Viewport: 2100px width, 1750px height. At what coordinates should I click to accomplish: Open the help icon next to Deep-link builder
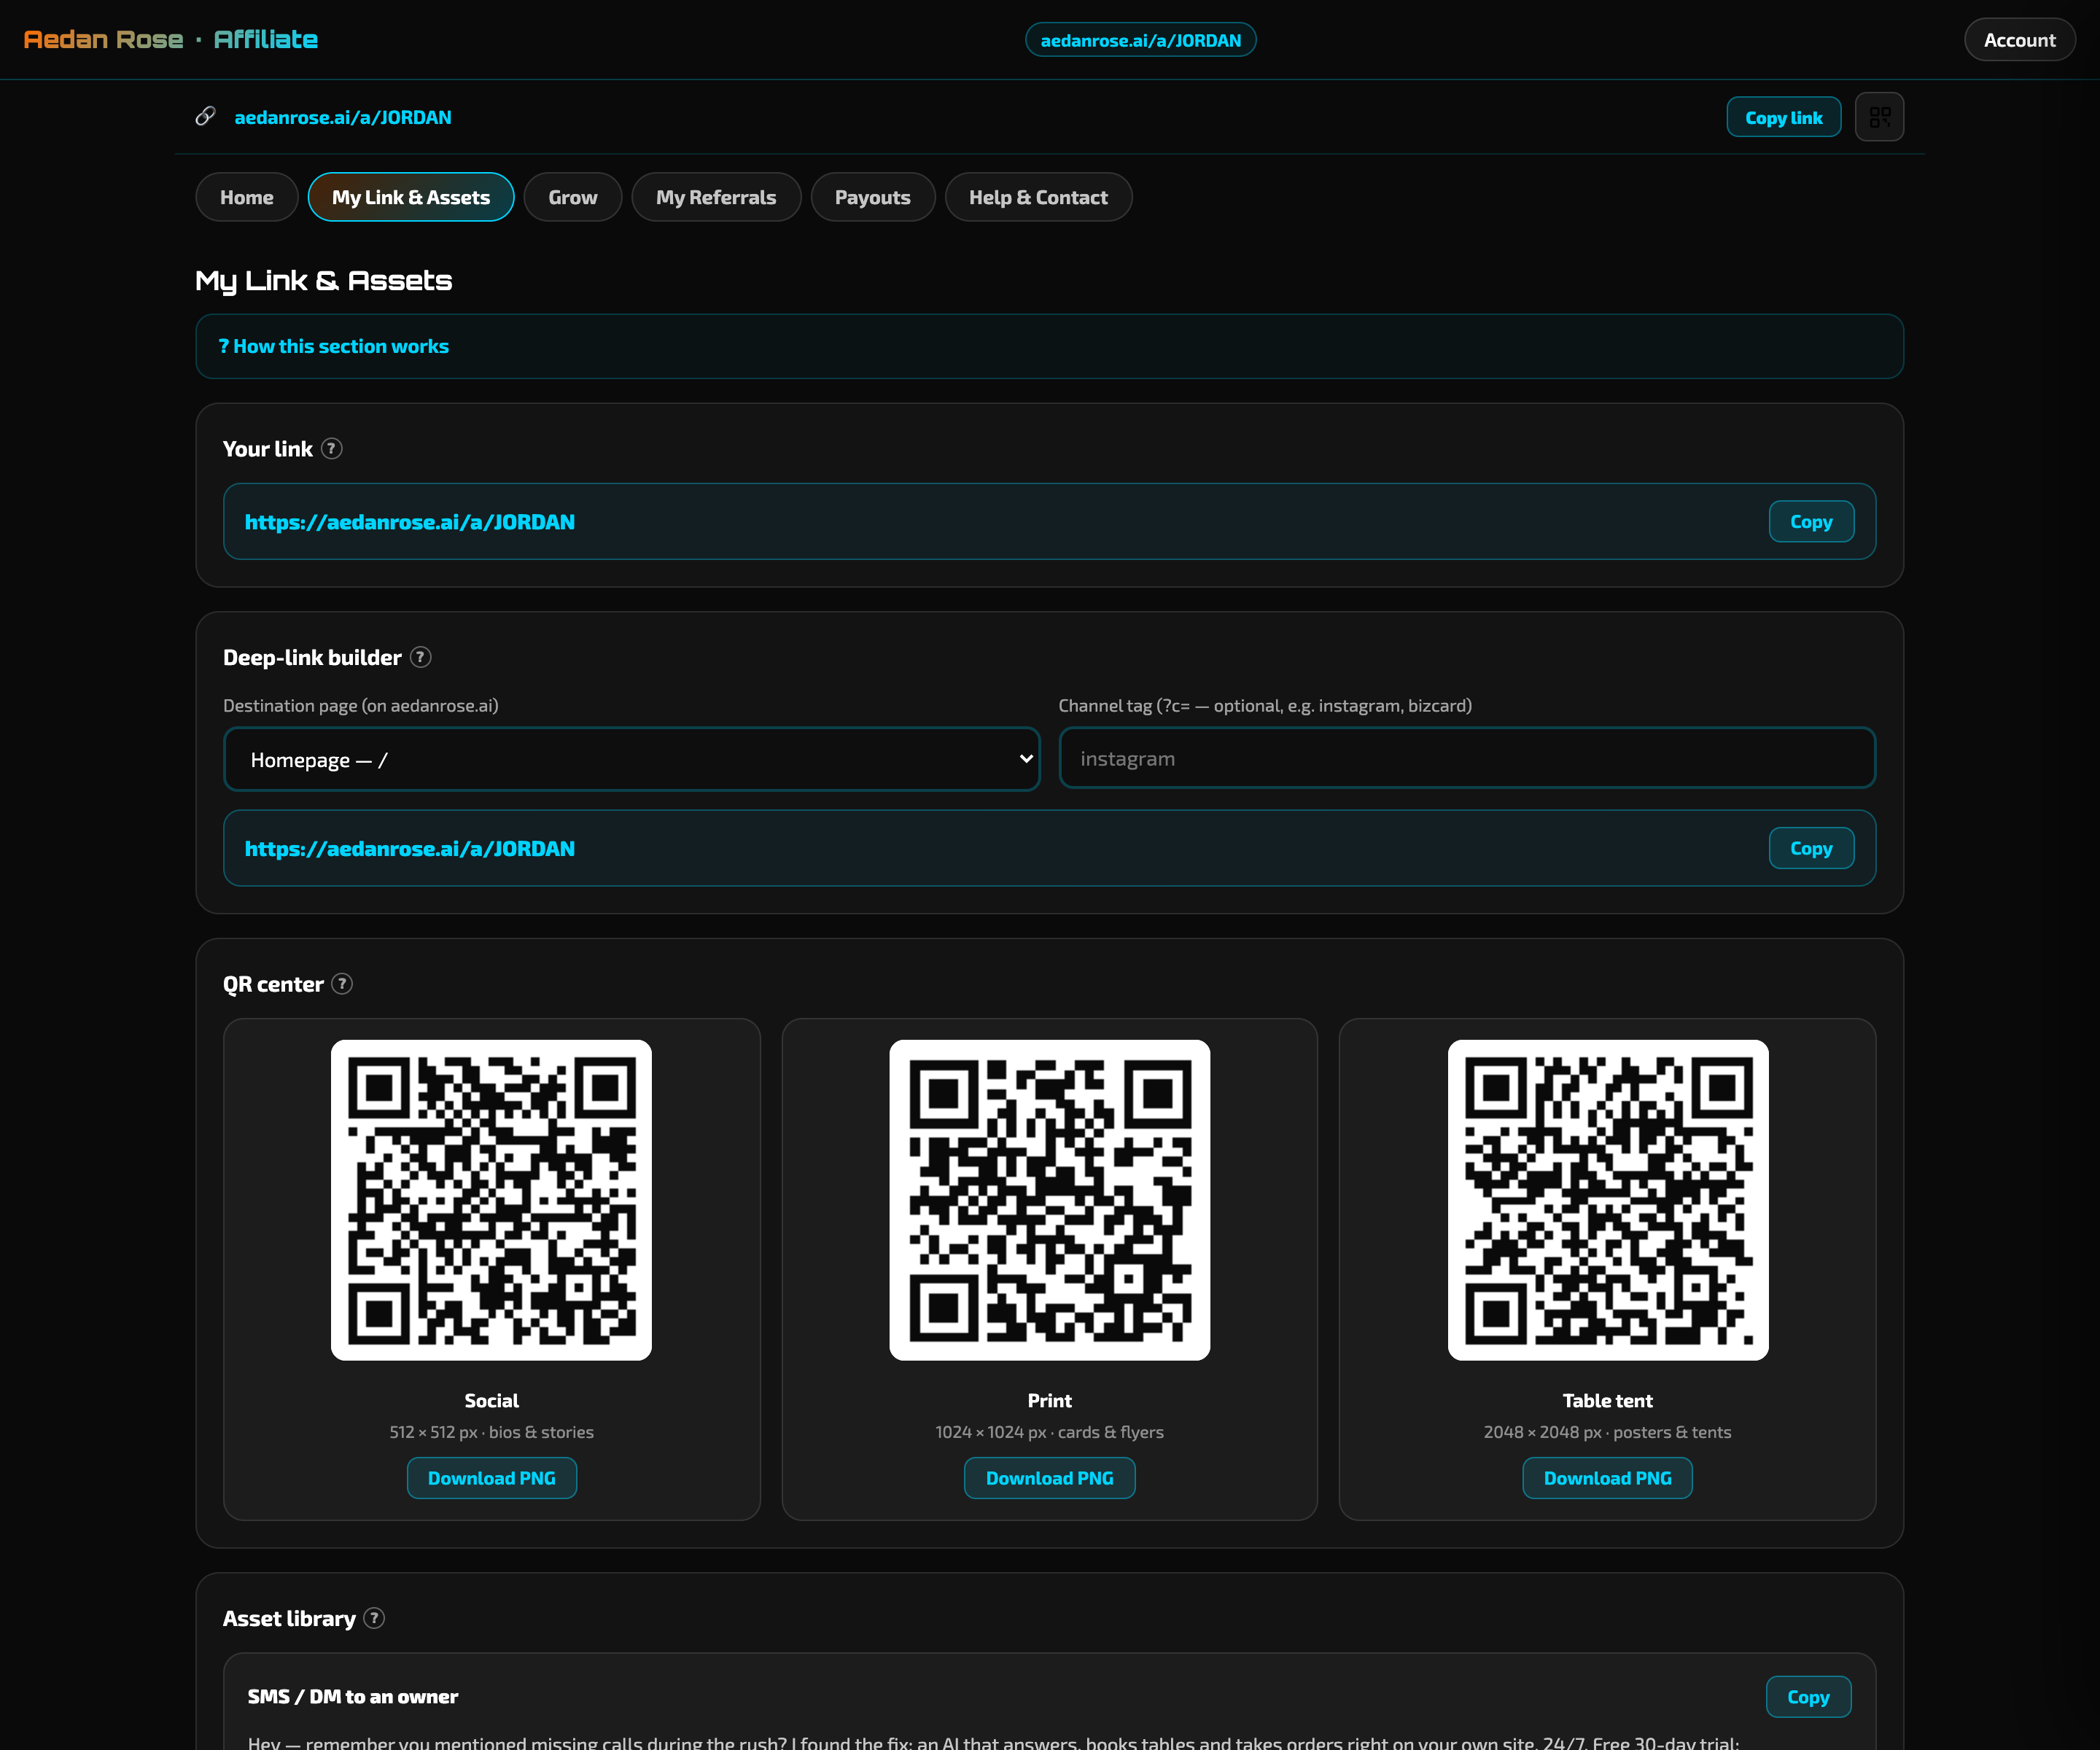(x=421, y=657)
